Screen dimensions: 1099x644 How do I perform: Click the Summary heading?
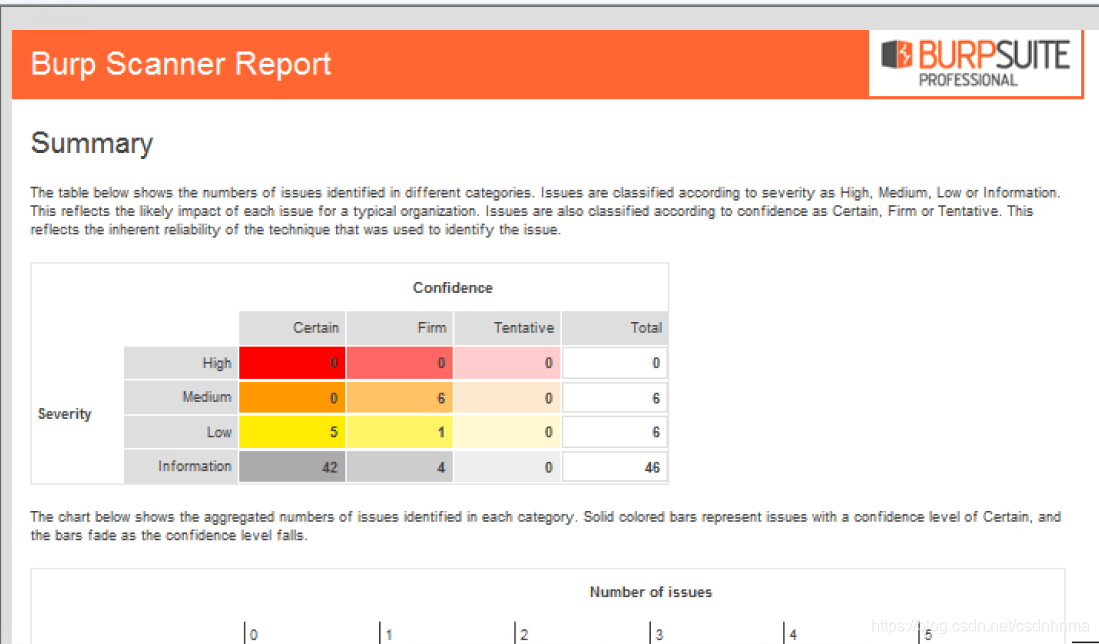(92, 144)
